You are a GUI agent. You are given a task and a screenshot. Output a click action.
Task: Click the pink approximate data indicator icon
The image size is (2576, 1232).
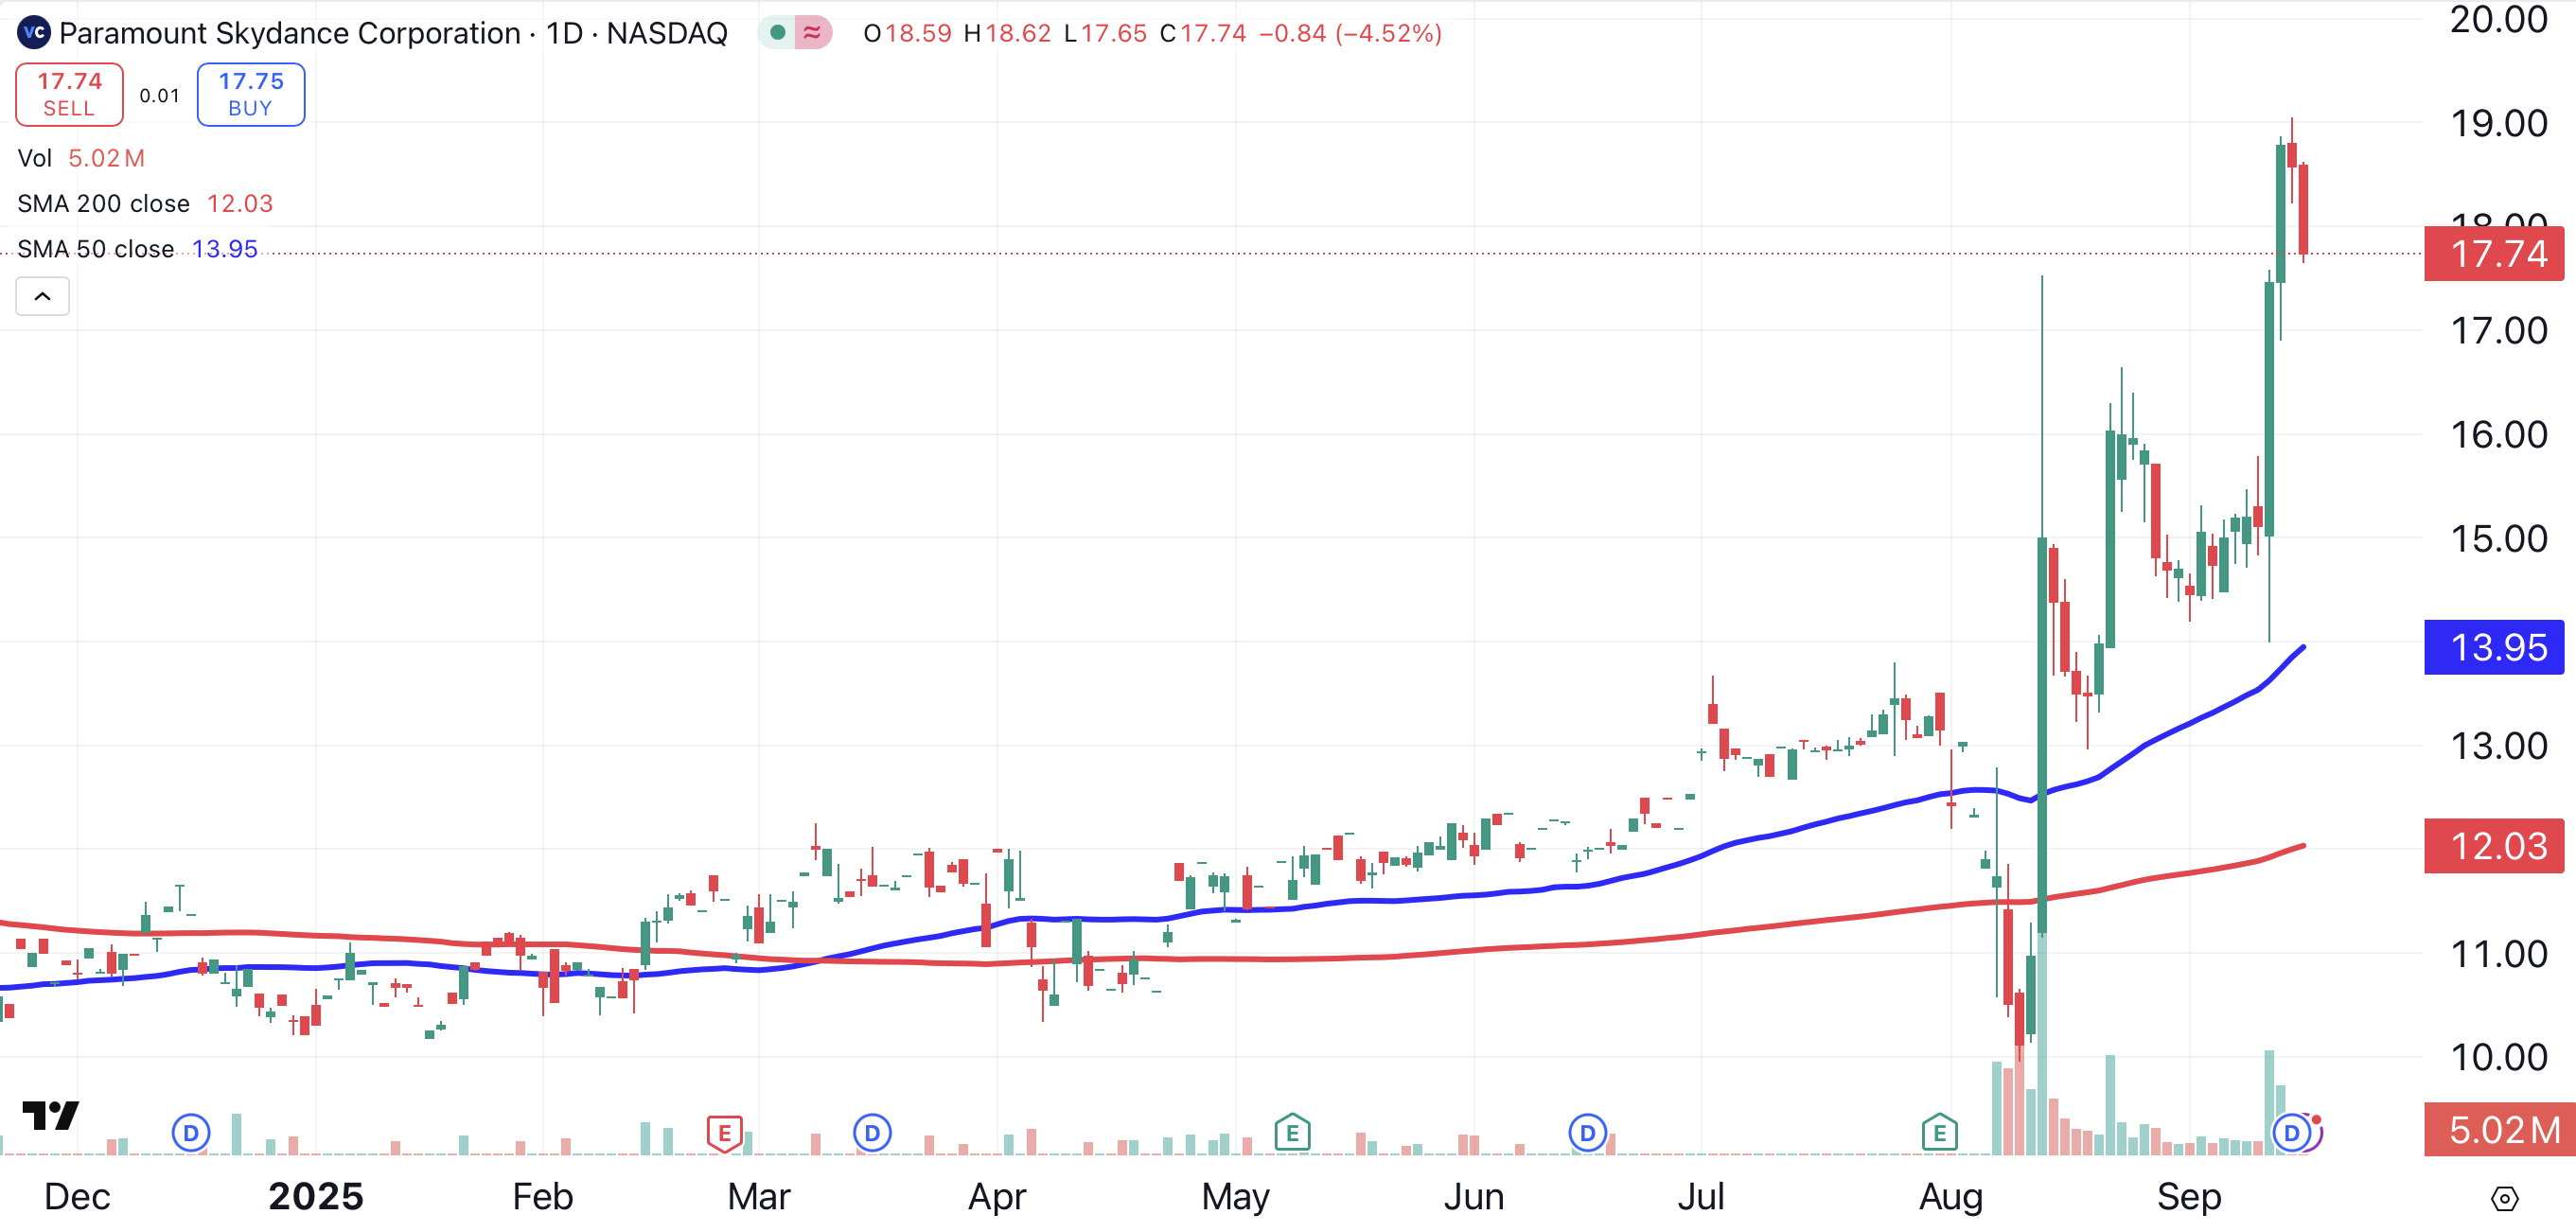pos(813,33)
